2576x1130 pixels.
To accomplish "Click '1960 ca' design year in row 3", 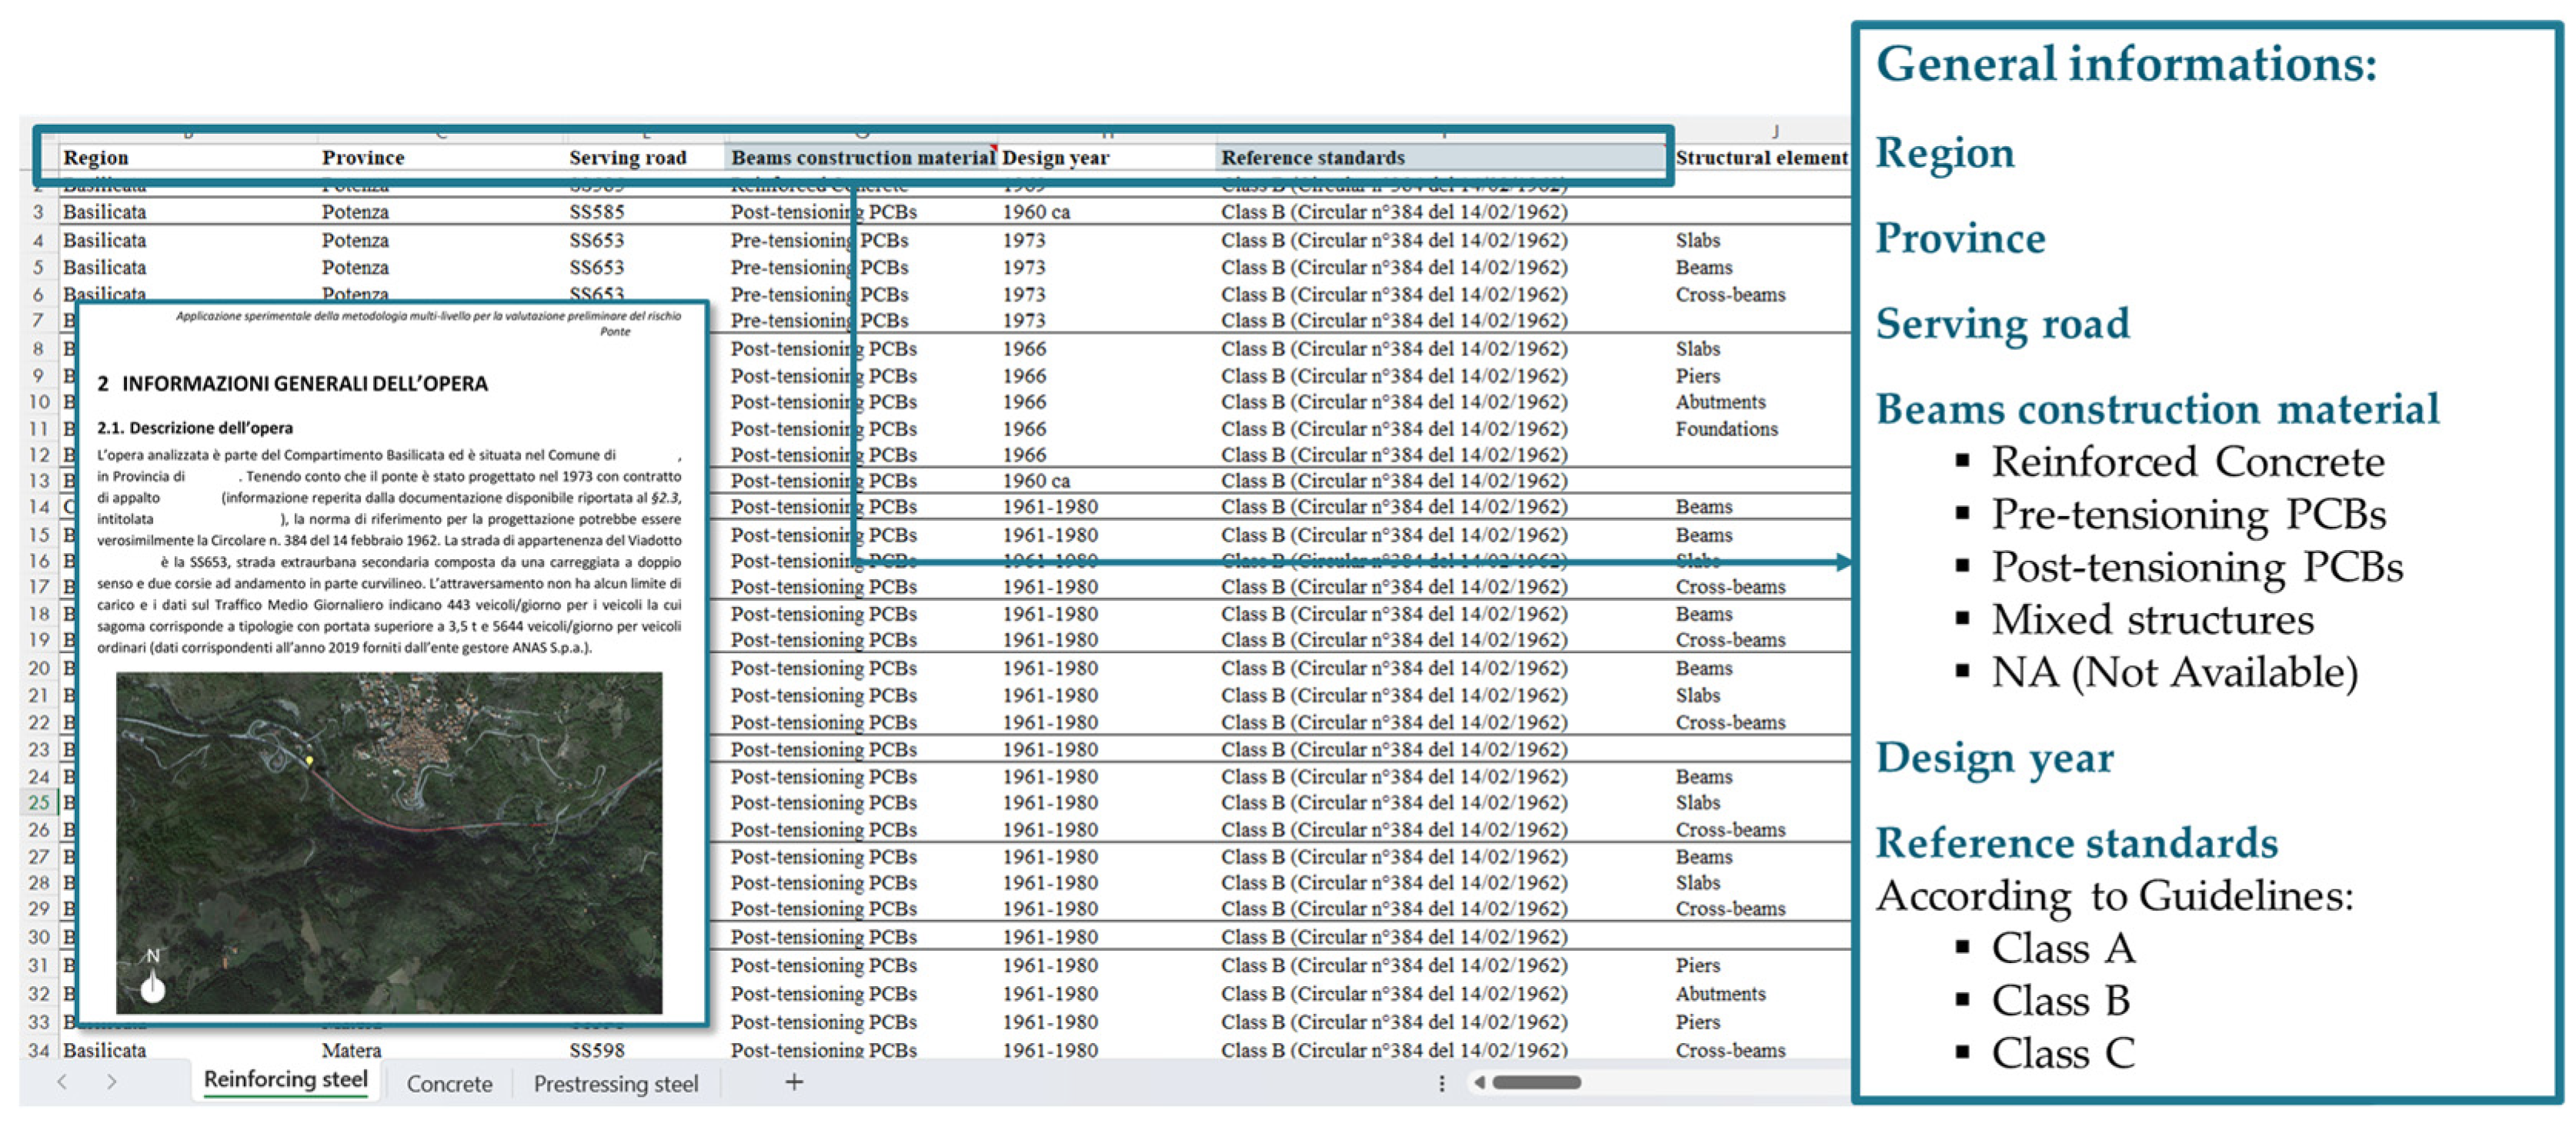I will (1036, 212).
